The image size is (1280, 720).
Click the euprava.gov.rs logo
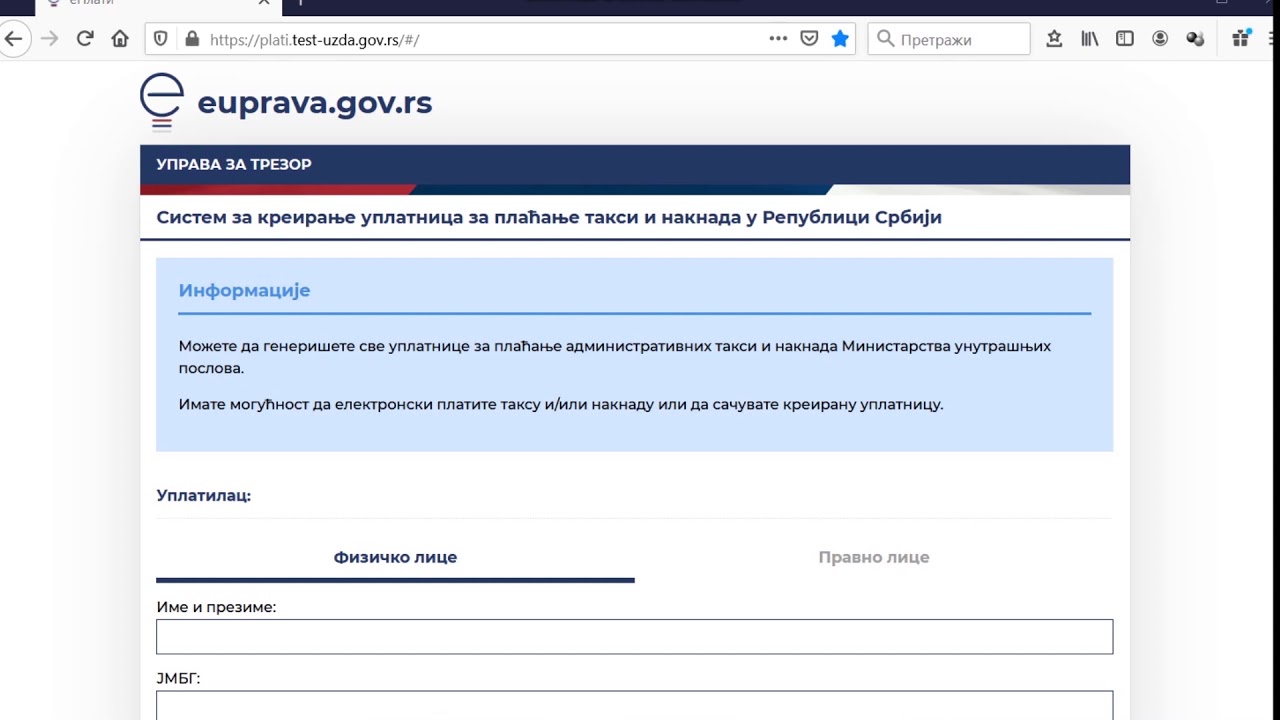(286, 102)
